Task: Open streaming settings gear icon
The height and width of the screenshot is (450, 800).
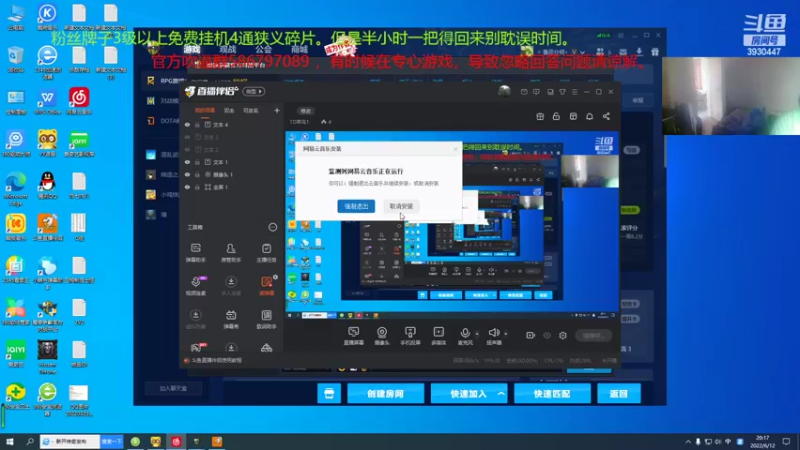Action: point(563,335)
